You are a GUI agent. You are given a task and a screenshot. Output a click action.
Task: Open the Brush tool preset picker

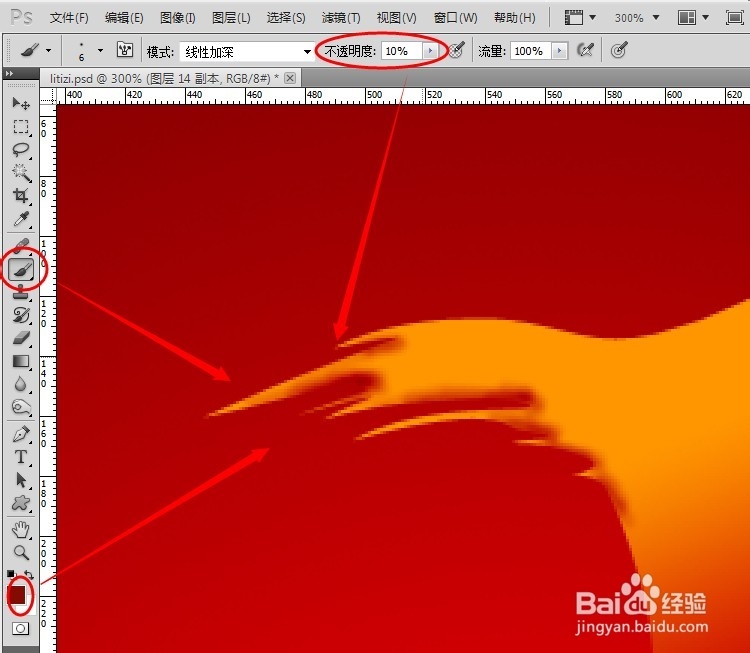(36, 50)
